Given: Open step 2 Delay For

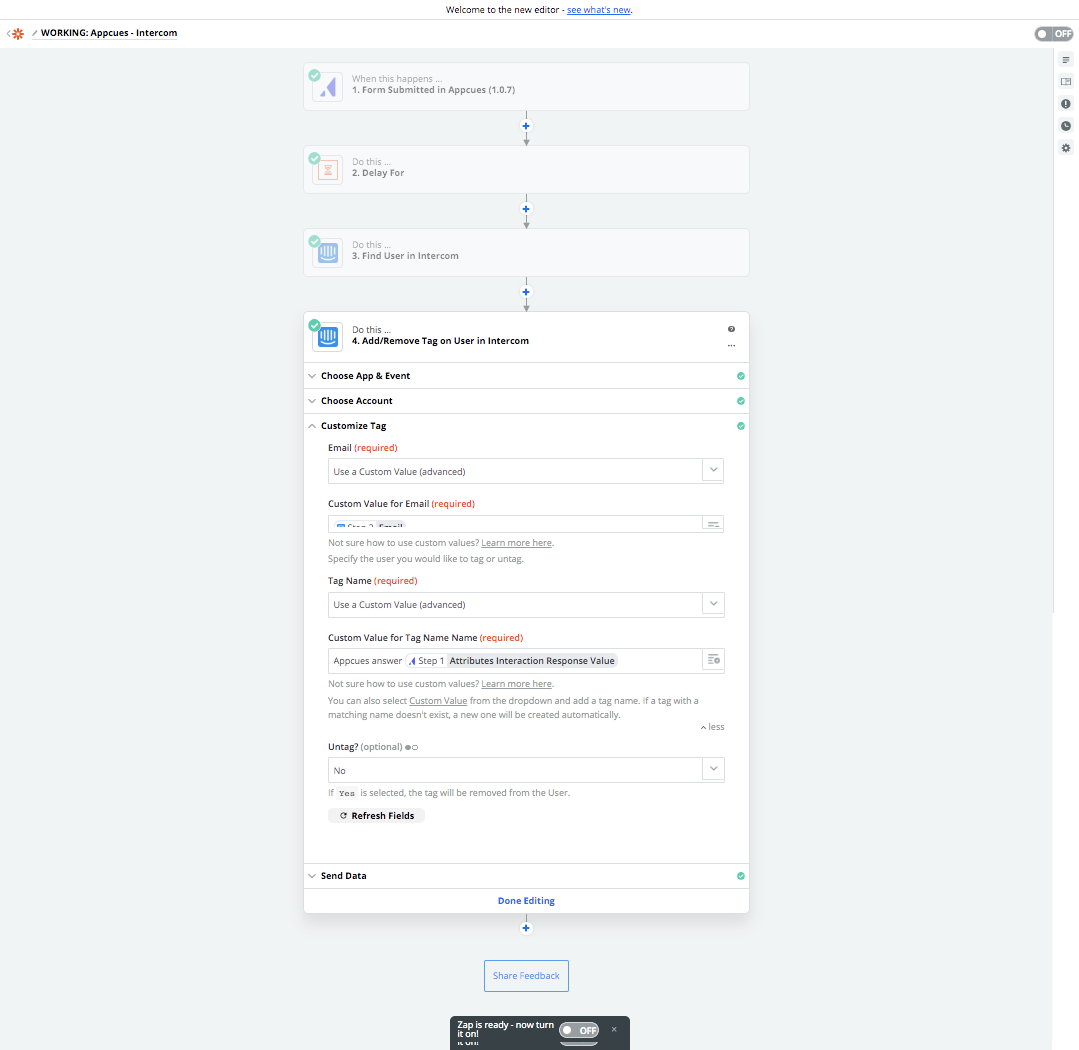Looking at the screenshot, I should tap(526, 169).
